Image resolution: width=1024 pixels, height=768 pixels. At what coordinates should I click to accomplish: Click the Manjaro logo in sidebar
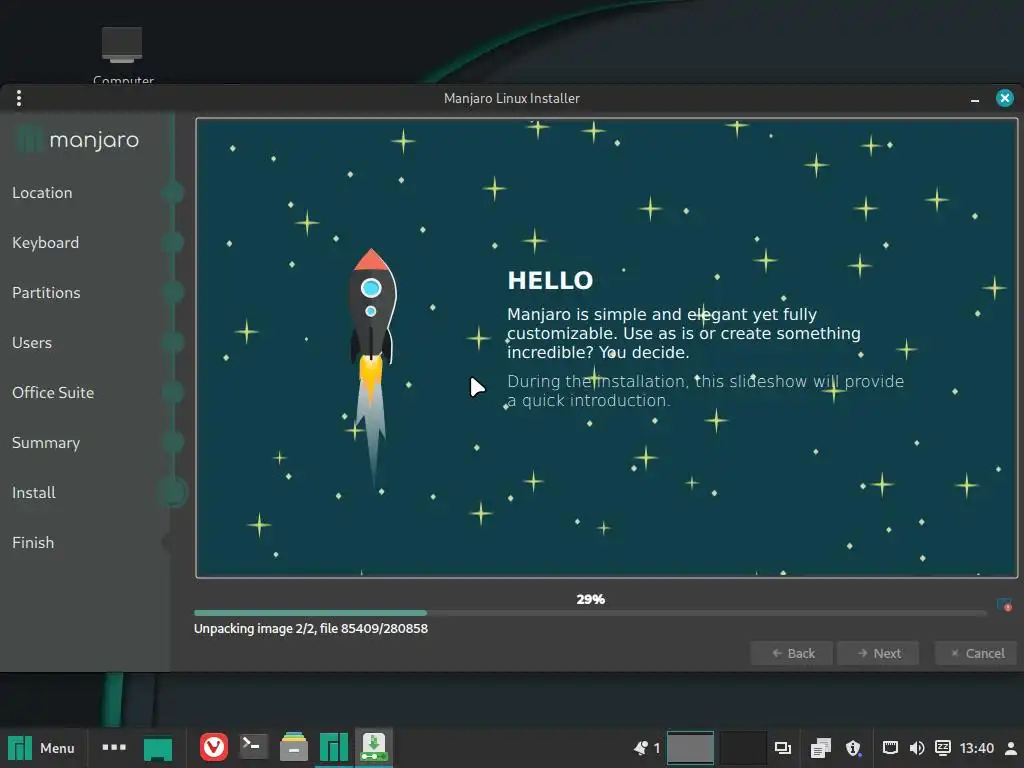(77, 139)
